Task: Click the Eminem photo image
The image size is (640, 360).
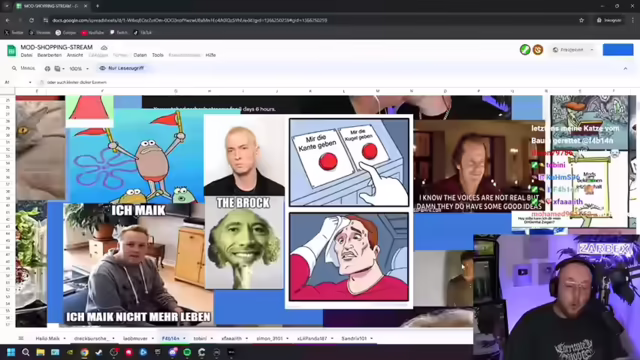Action: coord(244,156)
